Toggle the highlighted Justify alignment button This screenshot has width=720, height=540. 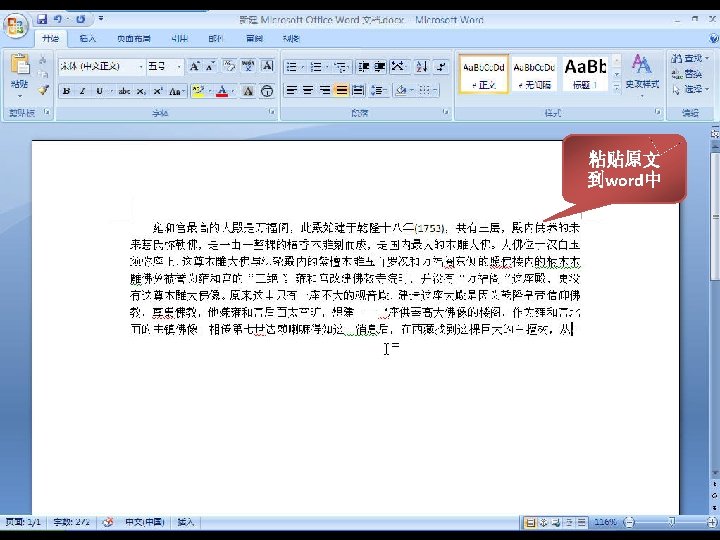pos(341,90)
